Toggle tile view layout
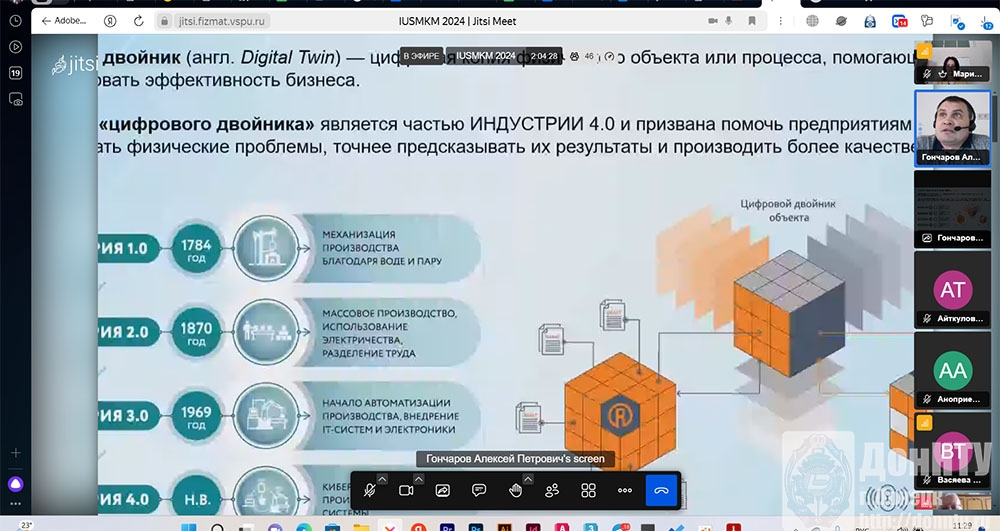 click(x=589, y=490)
